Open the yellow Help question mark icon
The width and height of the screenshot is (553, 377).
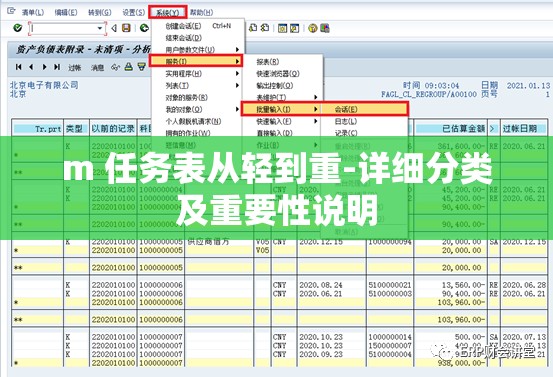click(x=312, y=28)
